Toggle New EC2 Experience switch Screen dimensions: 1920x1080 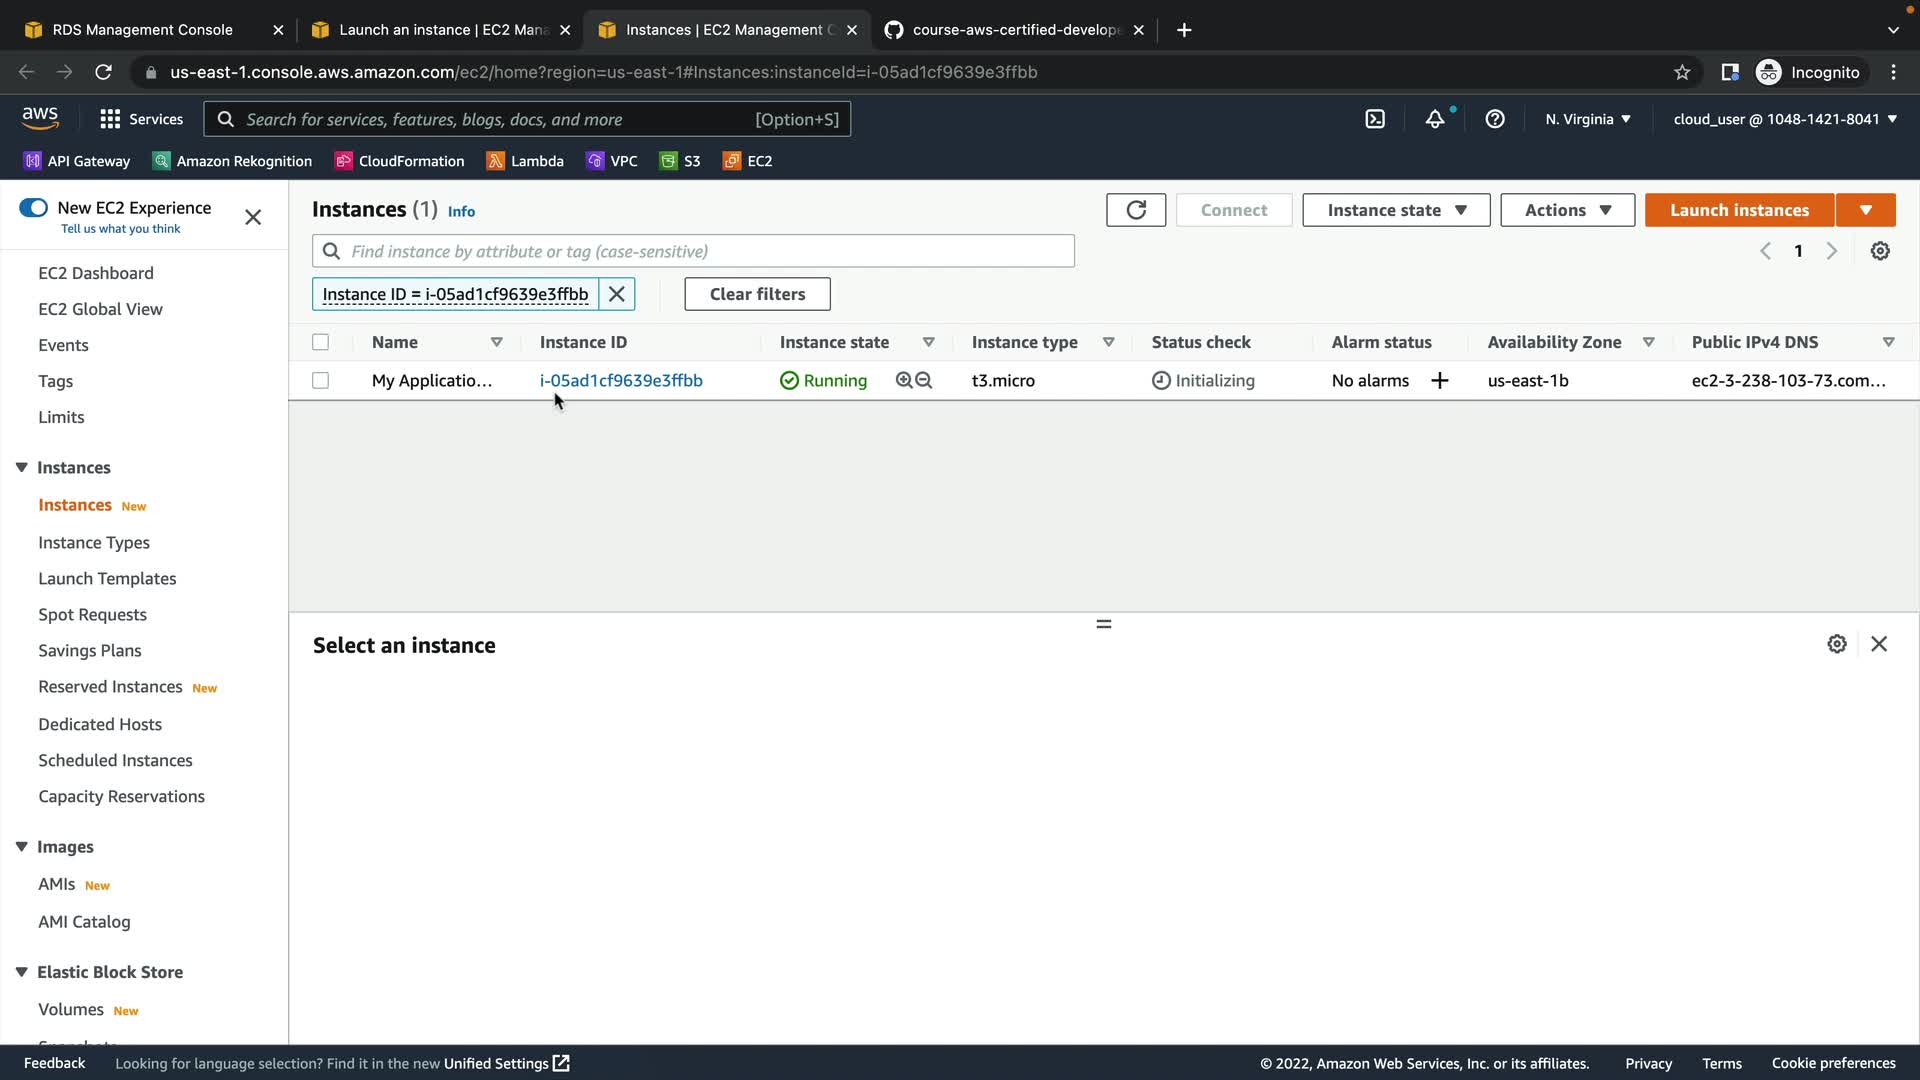point(33,208)
